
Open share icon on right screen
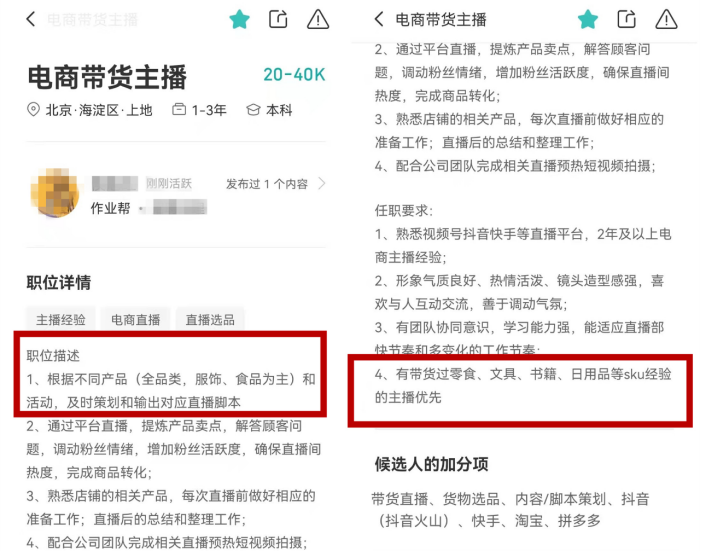click(626, 19)
